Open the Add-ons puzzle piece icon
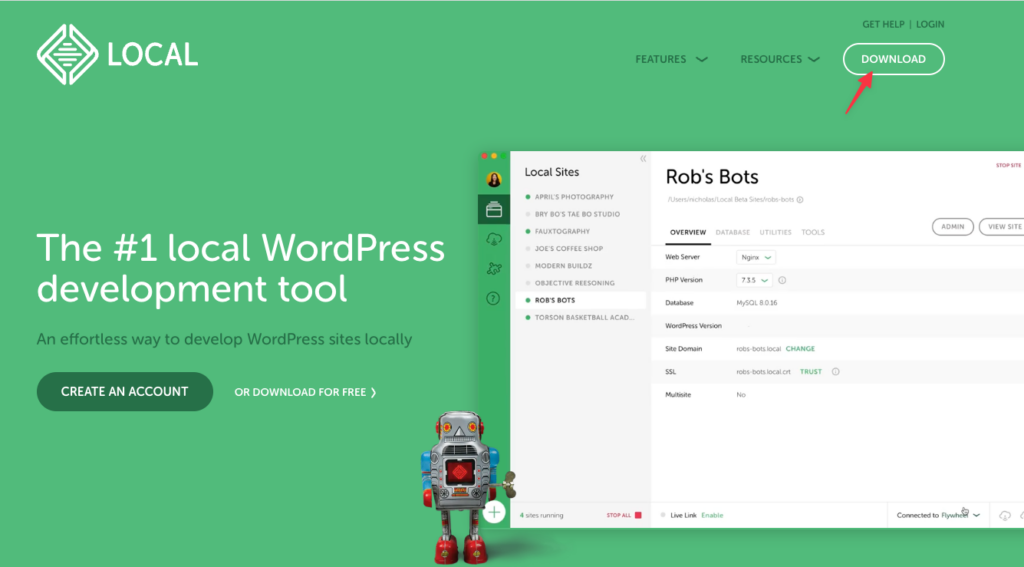The width and height of the screenshot is (1024, 567). [x=494, y=268]
